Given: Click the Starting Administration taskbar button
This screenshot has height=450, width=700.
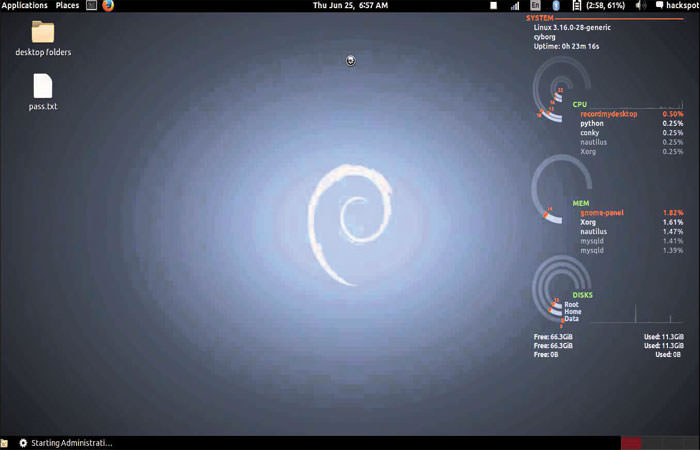Looking at the screenshot, I should (65, 442).
